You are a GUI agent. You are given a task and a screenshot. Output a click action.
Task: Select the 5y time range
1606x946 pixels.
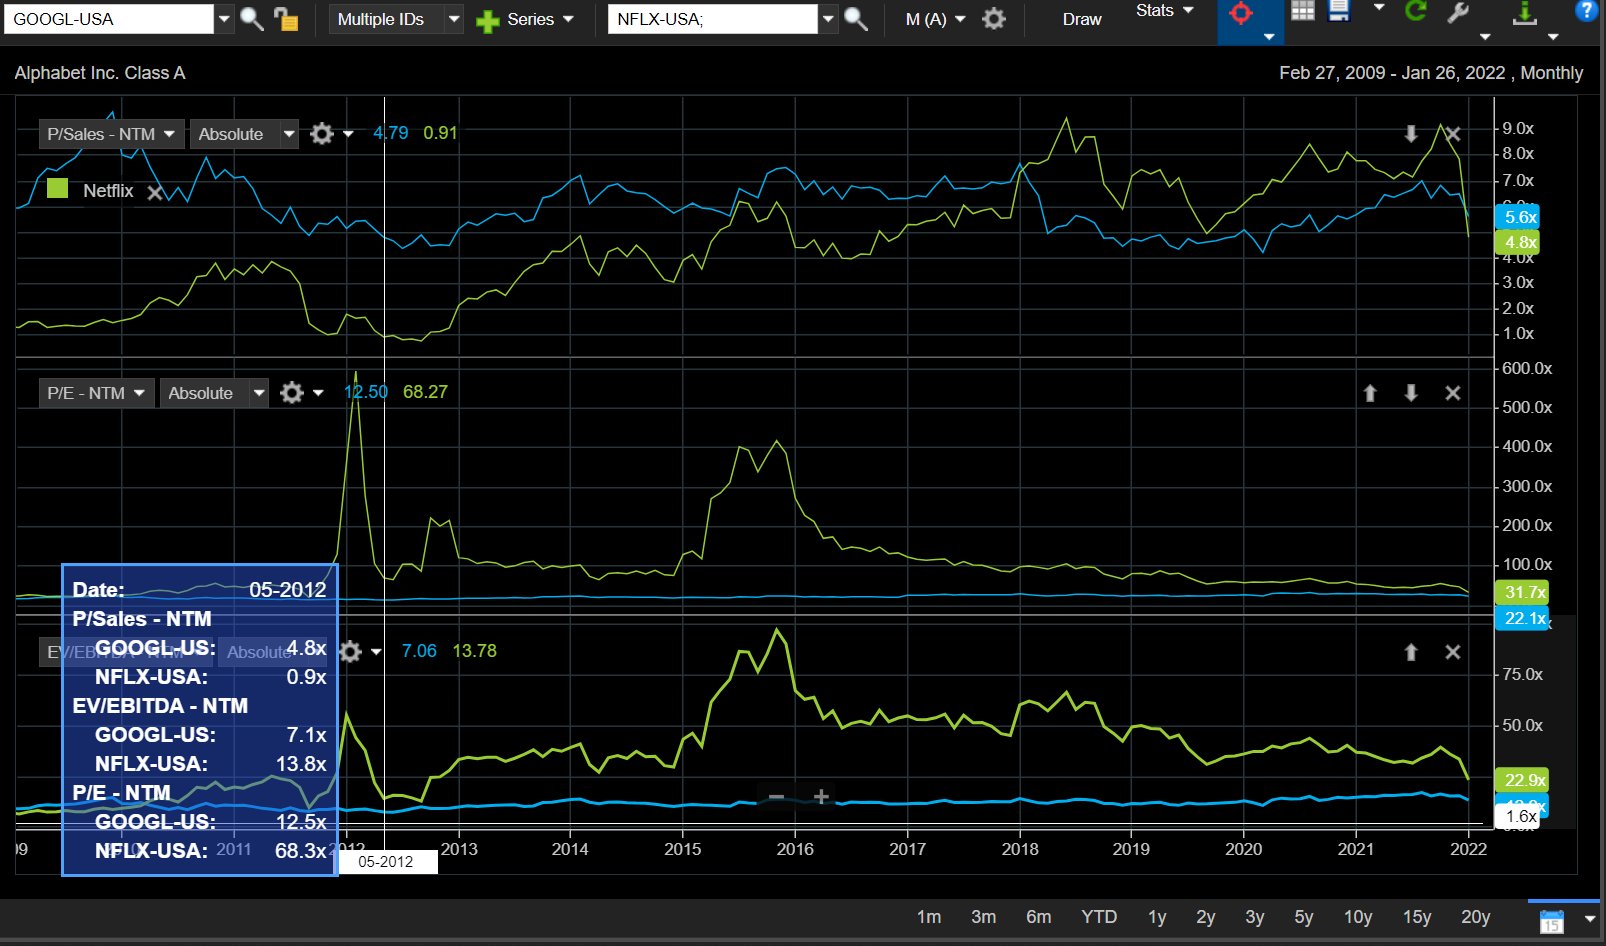1304,917
